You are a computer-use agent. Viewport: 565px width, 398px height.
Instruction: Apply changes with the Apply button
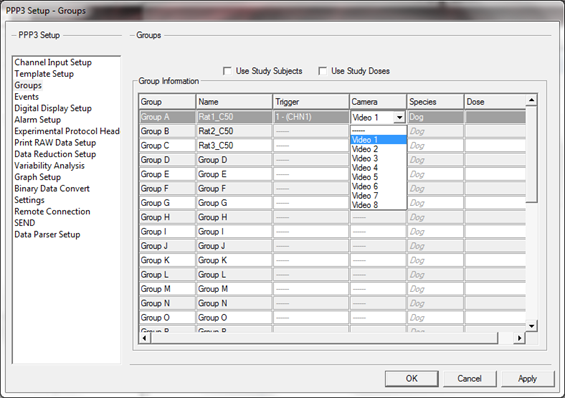tap(528, 379)
